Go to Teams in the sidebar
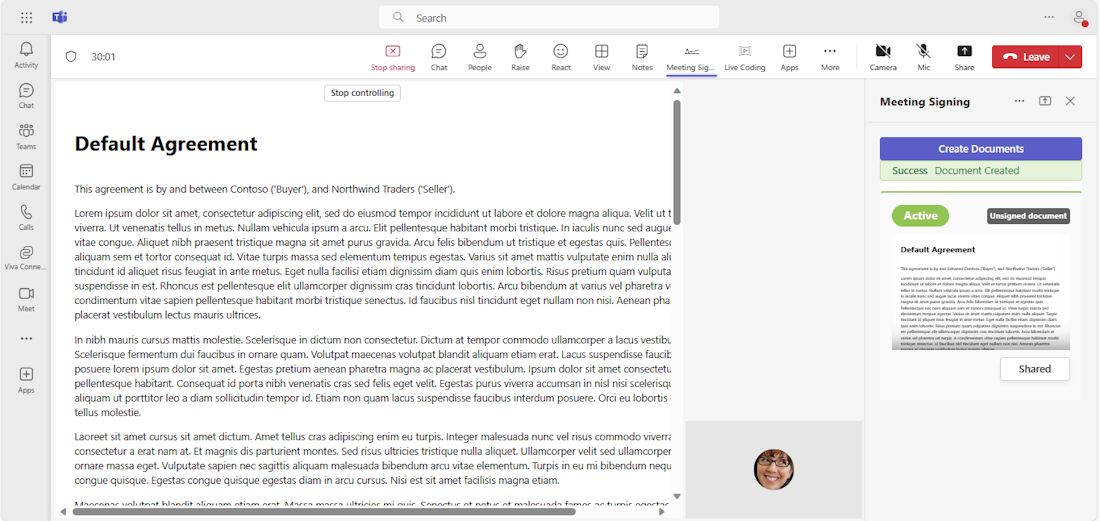The image size is (1100, 521). point(26,136)
